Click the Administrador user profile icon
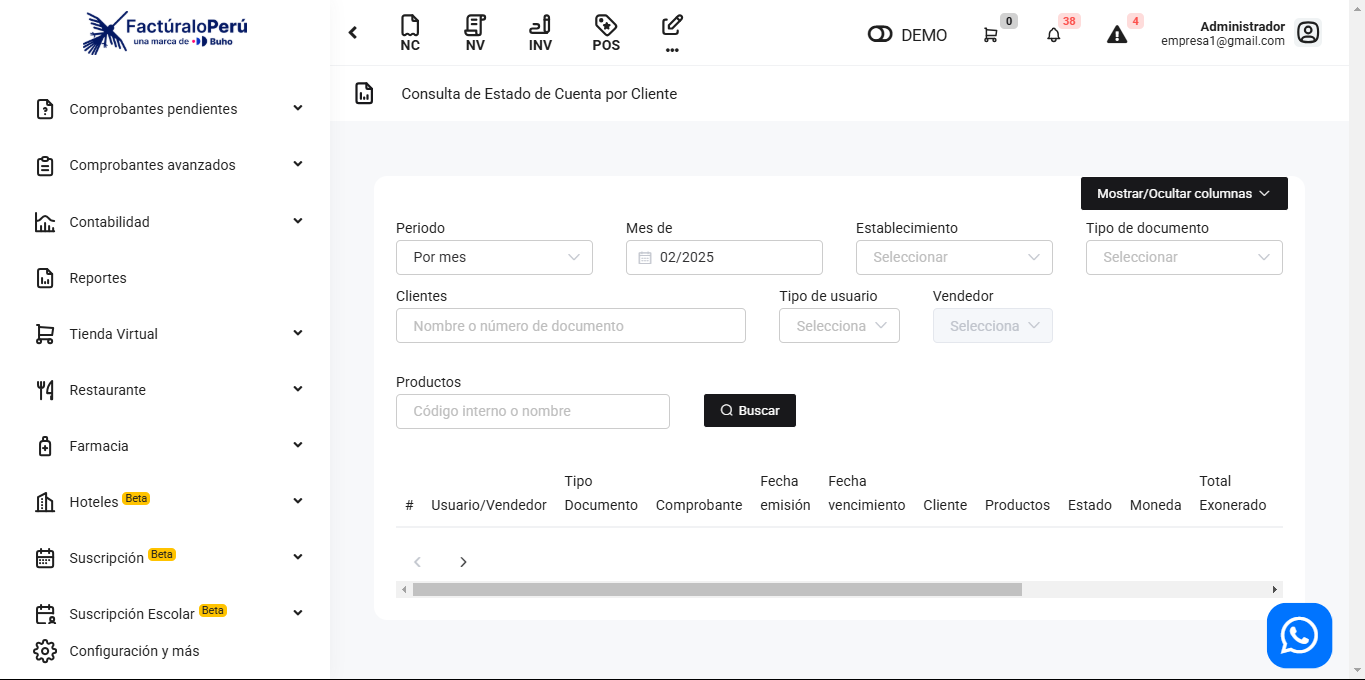The width and height of the screenshot is (1365, 680). click(1308, 33)
